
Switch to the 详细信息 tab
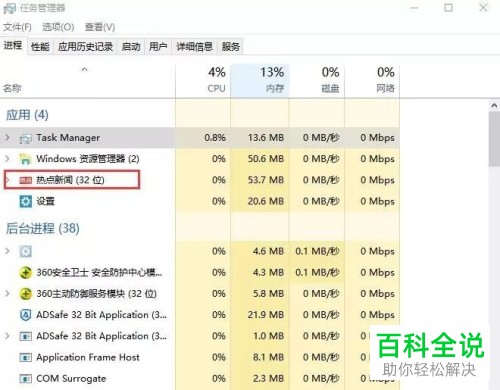(x=194, y=47)
